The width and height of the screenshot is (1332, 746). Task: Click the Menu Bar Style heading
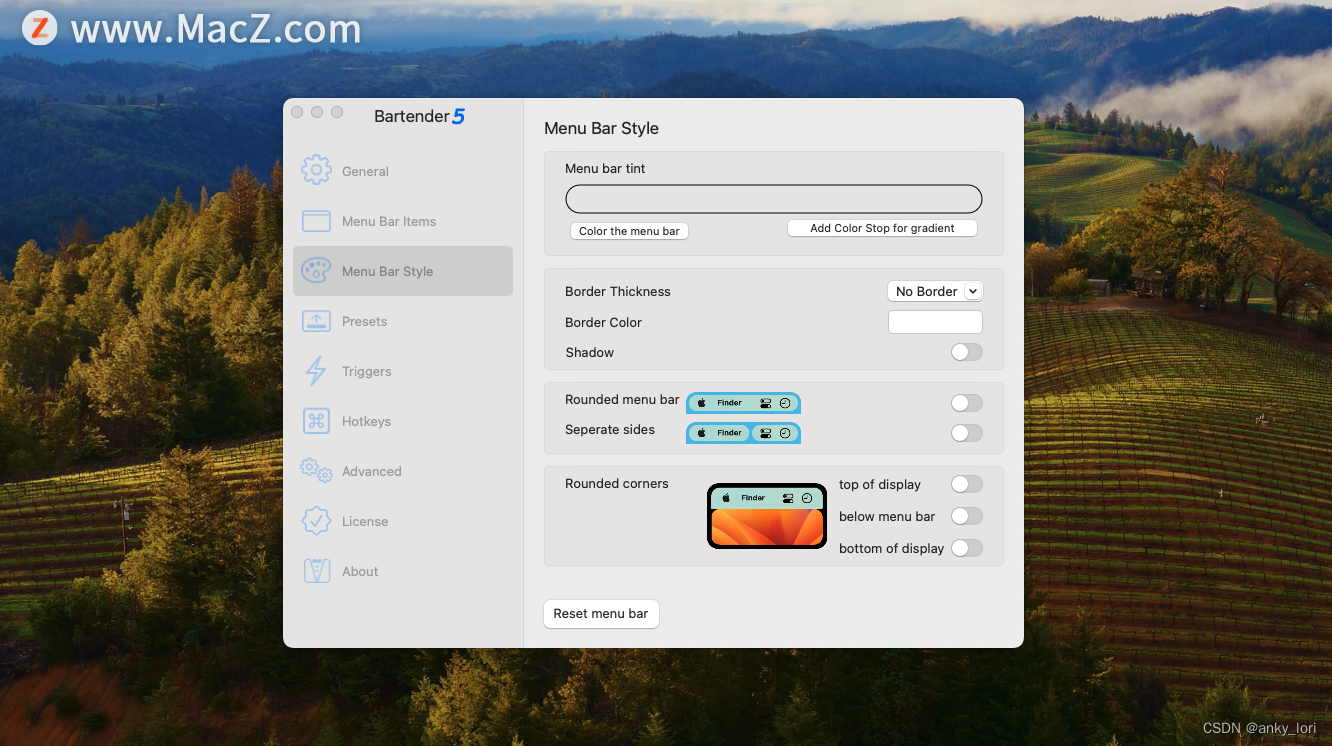point(601,128)
